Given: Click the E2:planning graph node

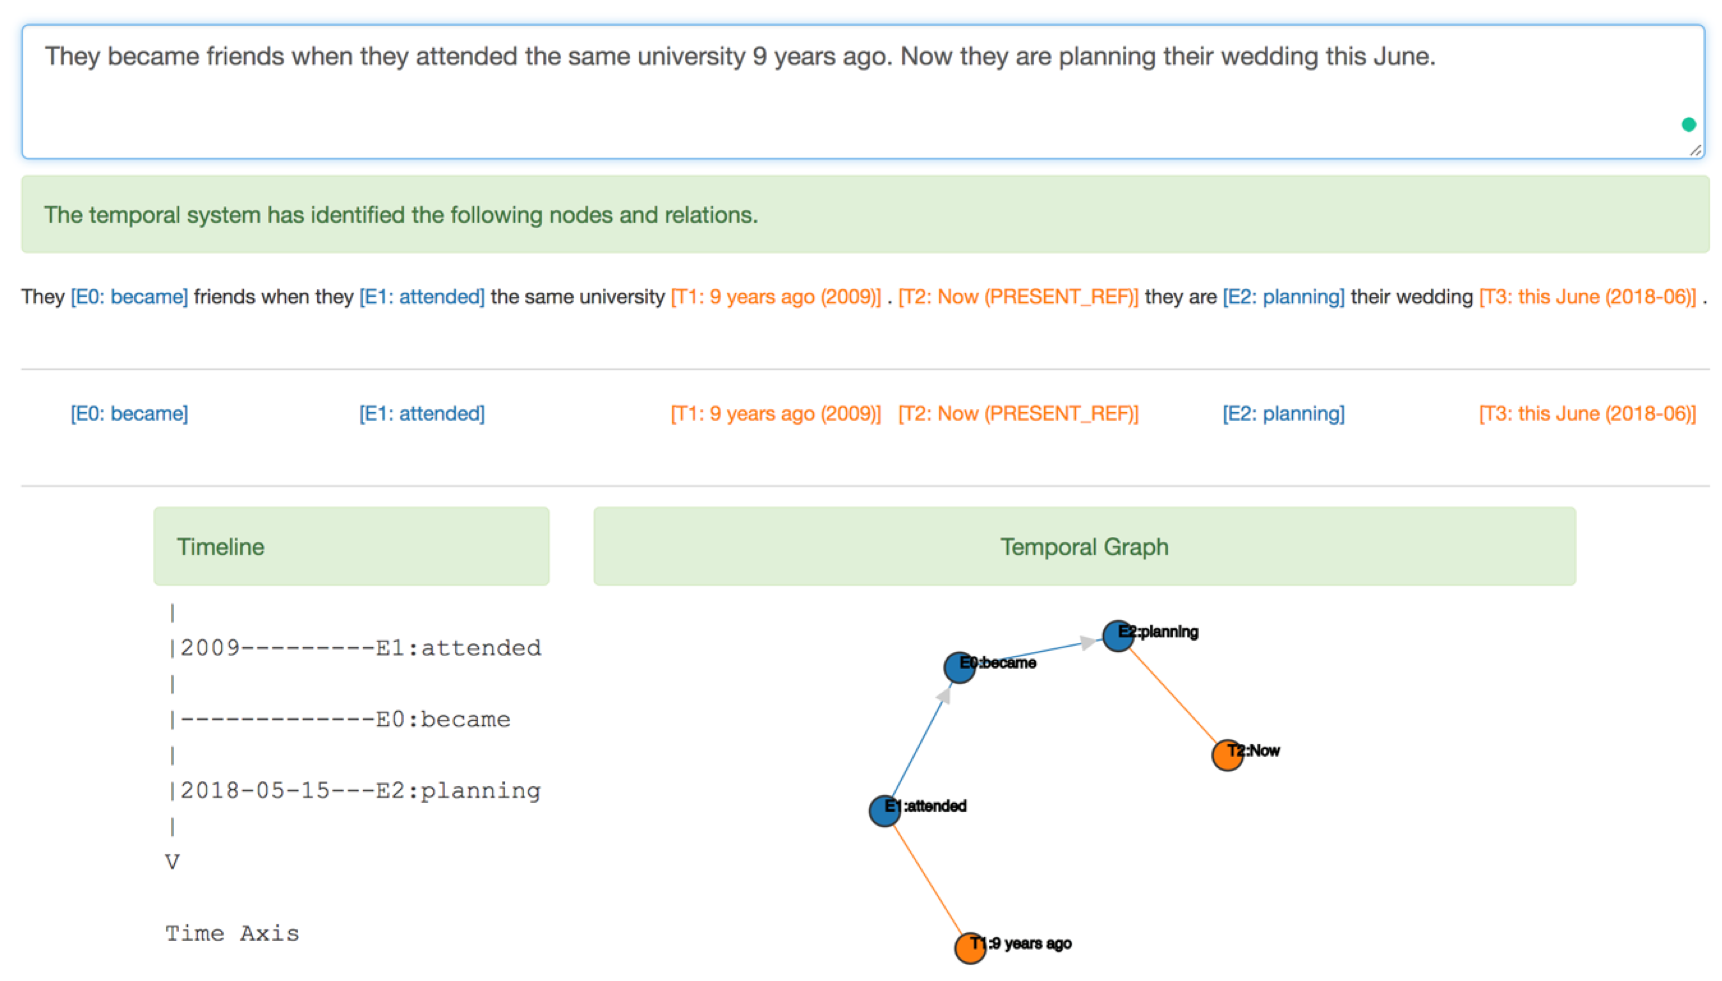Looking at the screenshot, I should 1117,636.
